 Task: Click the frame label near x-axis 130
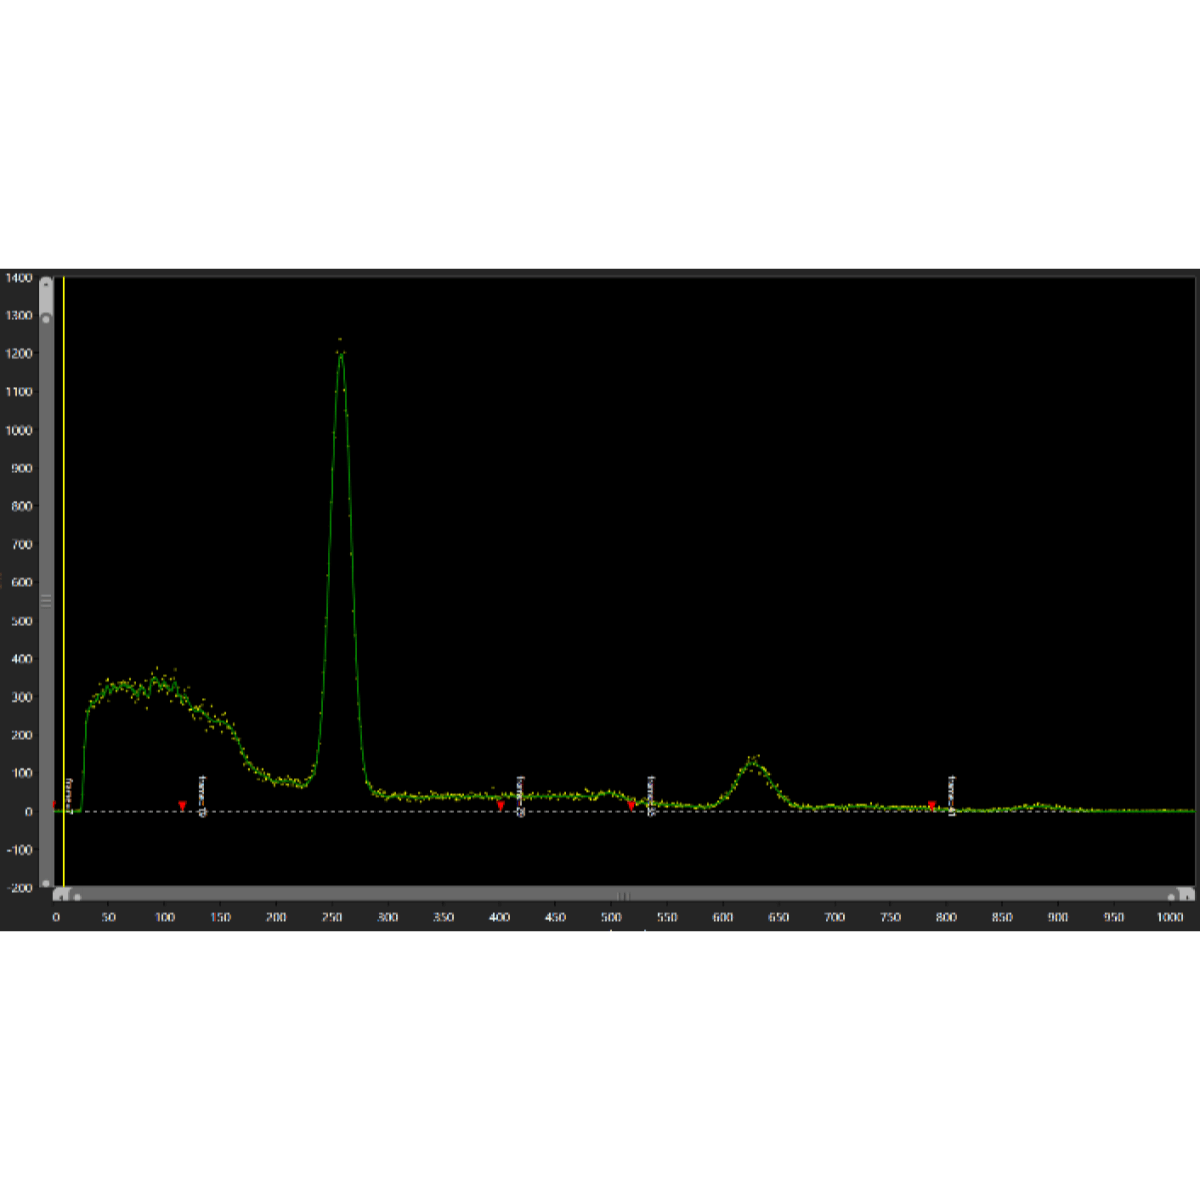coord(202,796)
